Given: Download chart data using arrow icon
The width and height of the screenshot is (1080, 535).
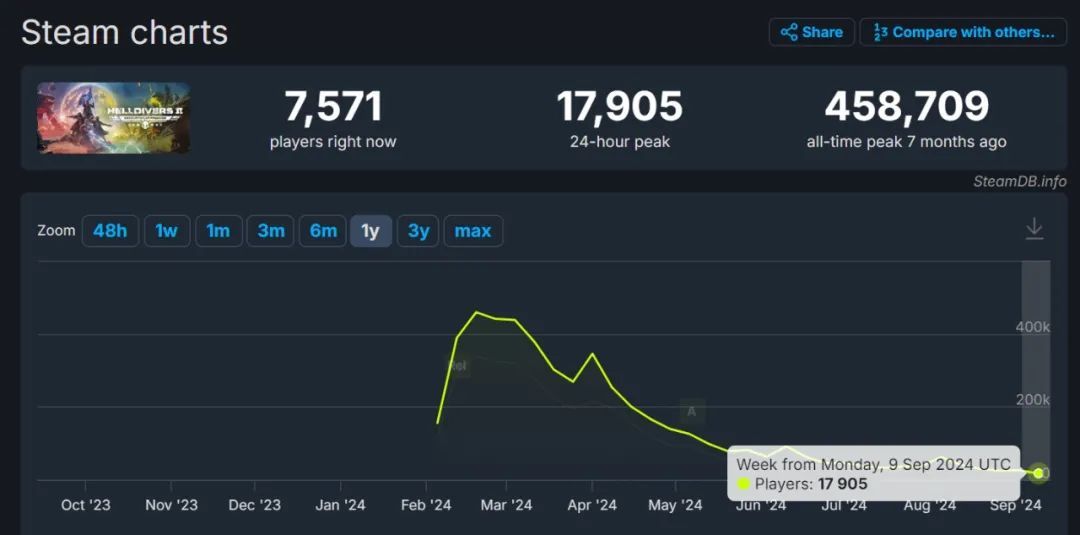Looking at the screenshot, I should point(1034,229).
